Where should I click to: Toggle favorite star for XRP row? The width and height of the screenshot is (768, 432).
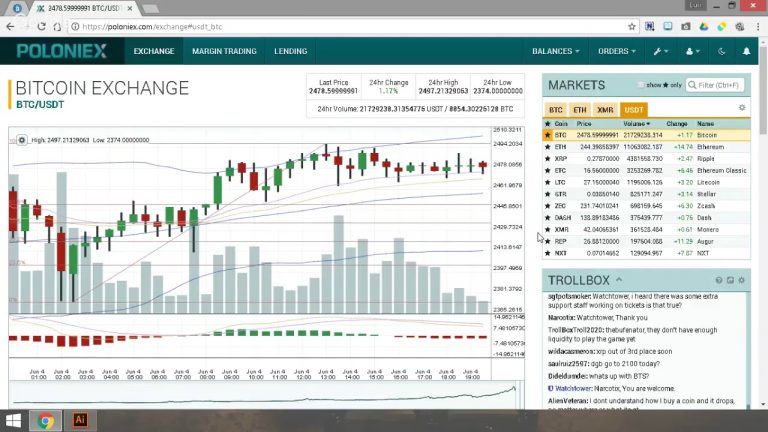coord(548,159)
